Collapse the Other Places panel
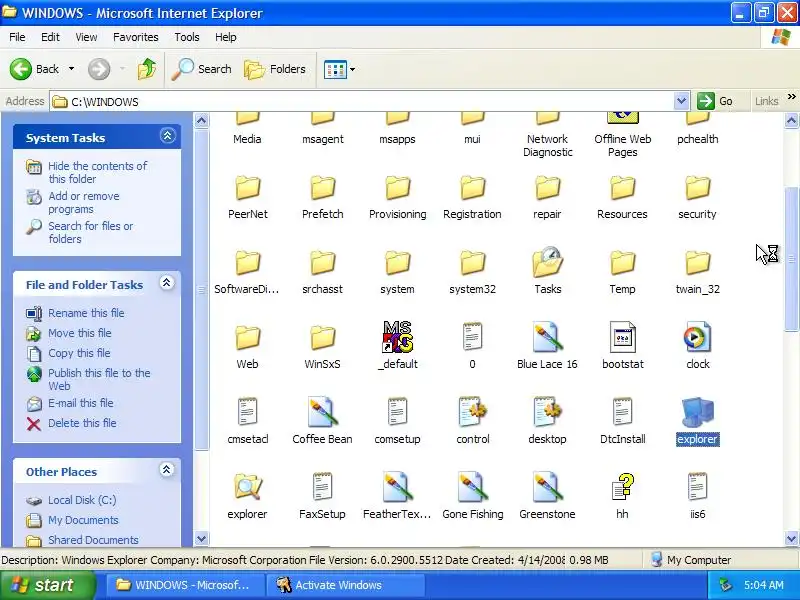The image size is (800, 600). pyautogui.click(x=166, y=469)
